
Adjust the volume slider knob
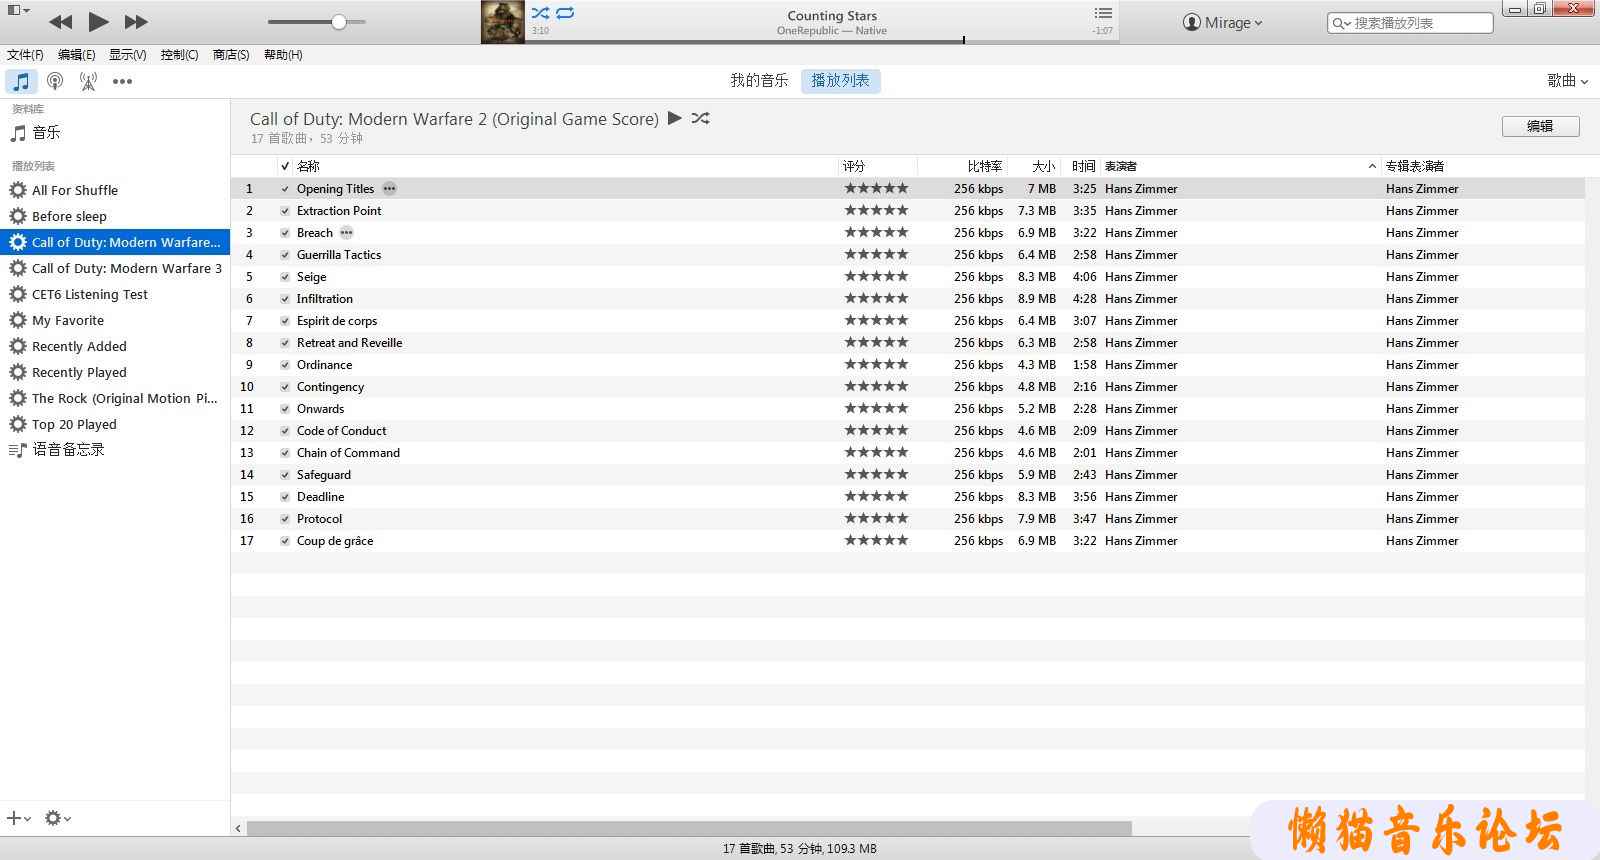pos(339,21)
